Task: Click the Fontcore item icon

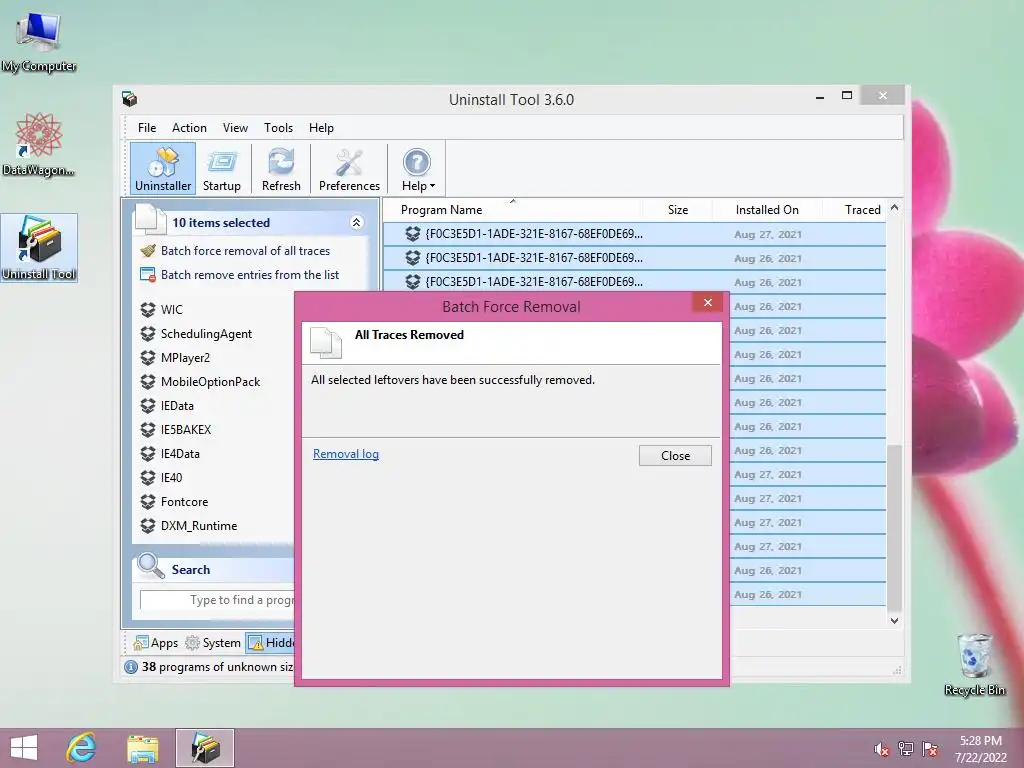Action: [148, 502]
